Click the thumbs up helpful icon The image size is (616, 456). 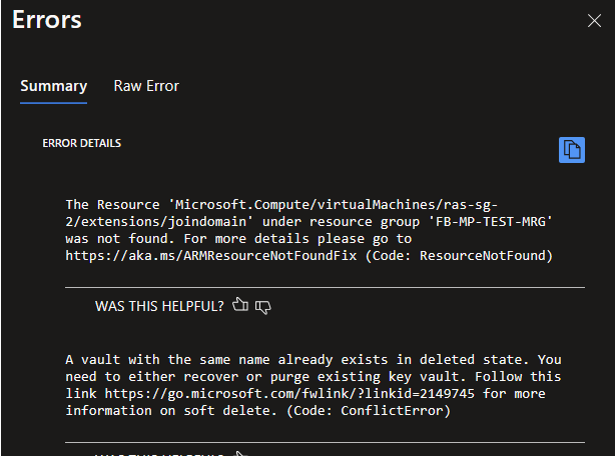tap(239, 305)
